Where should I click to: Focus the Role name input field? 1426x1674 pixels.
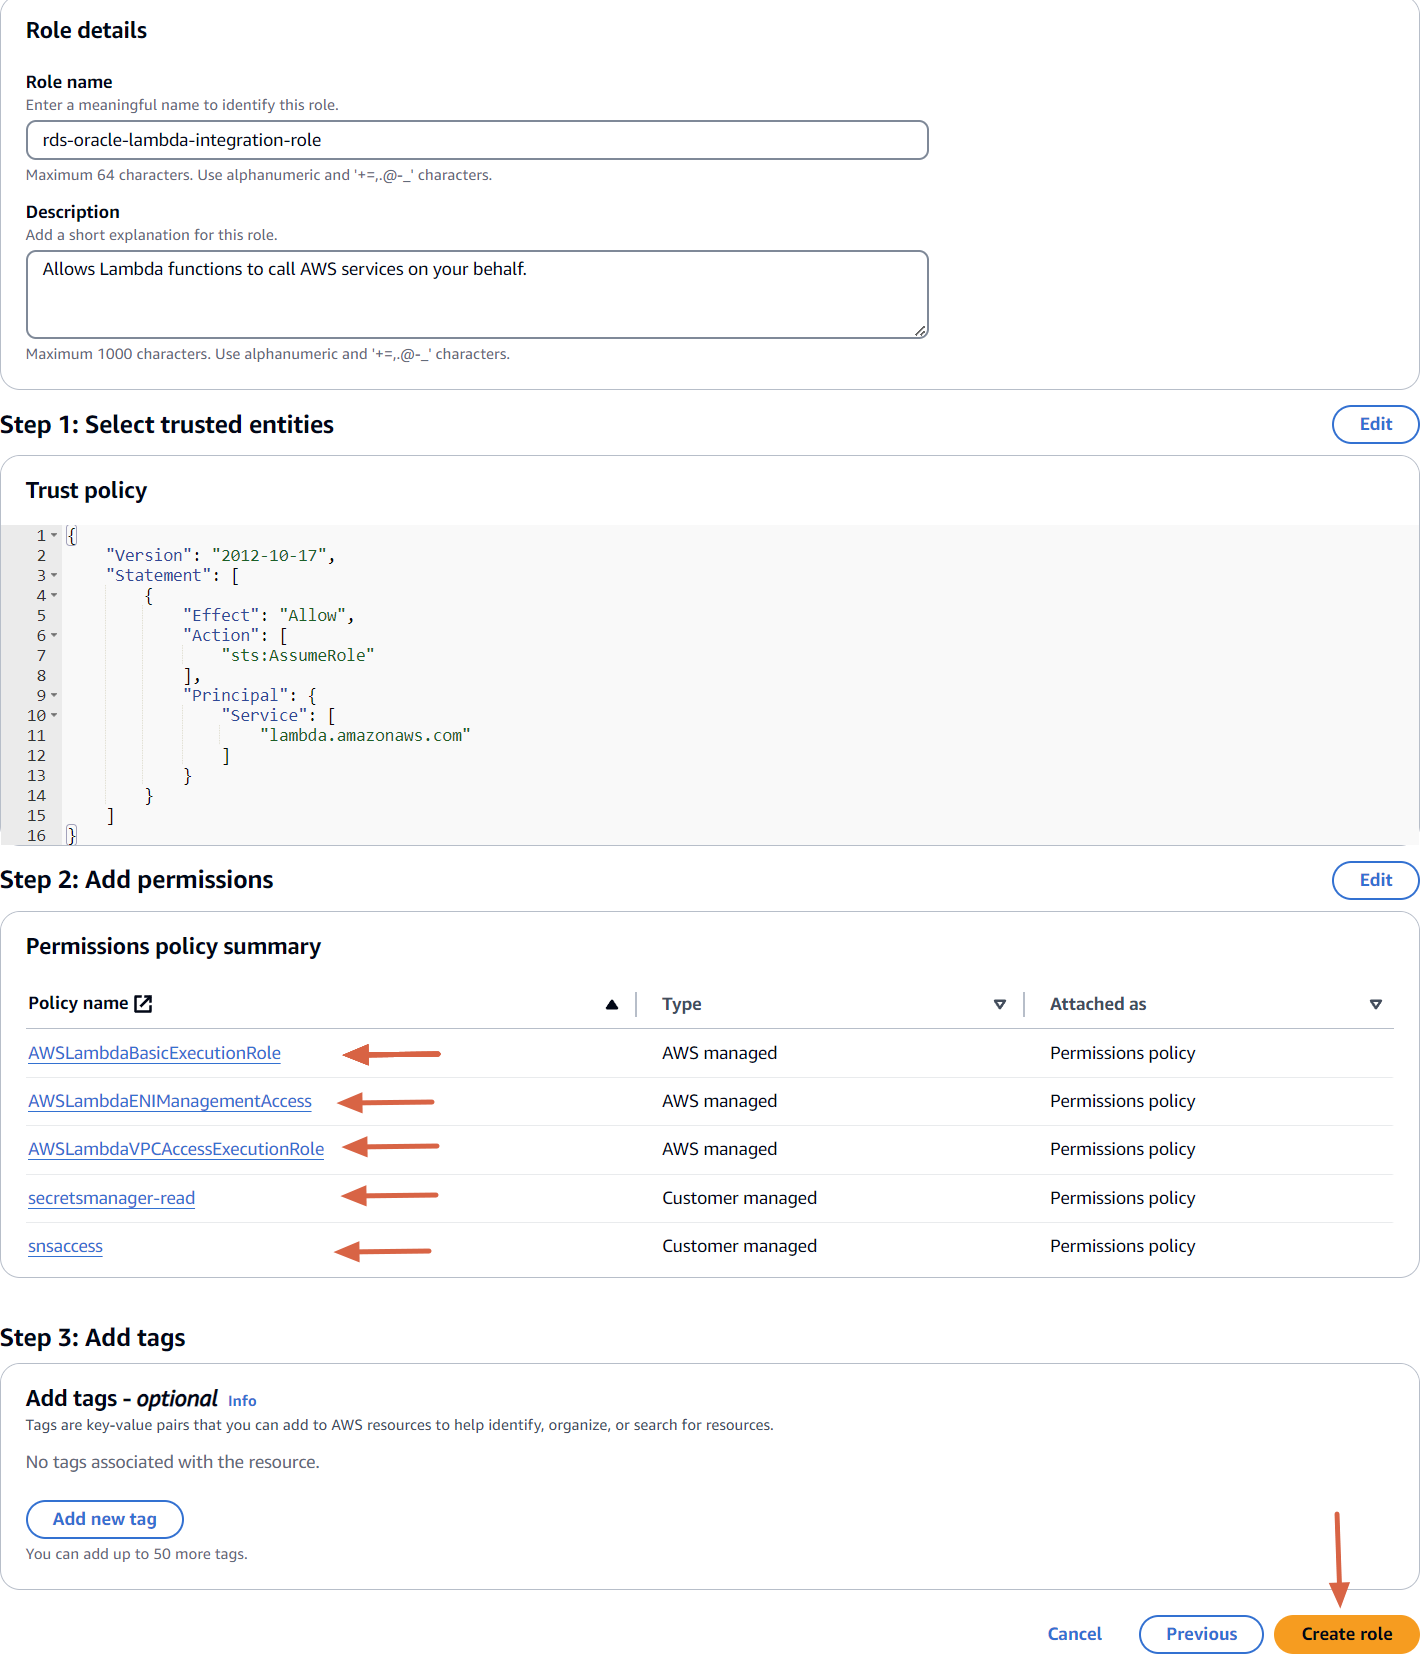(x=477, y=140)
